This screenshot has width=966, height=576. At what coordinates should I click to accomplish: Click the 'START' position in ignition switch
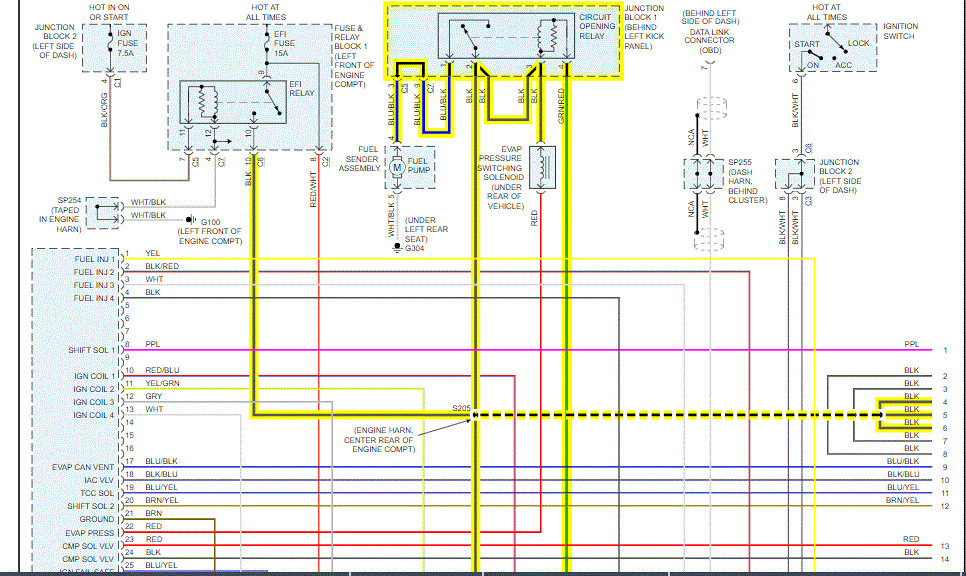pos(806,44)
